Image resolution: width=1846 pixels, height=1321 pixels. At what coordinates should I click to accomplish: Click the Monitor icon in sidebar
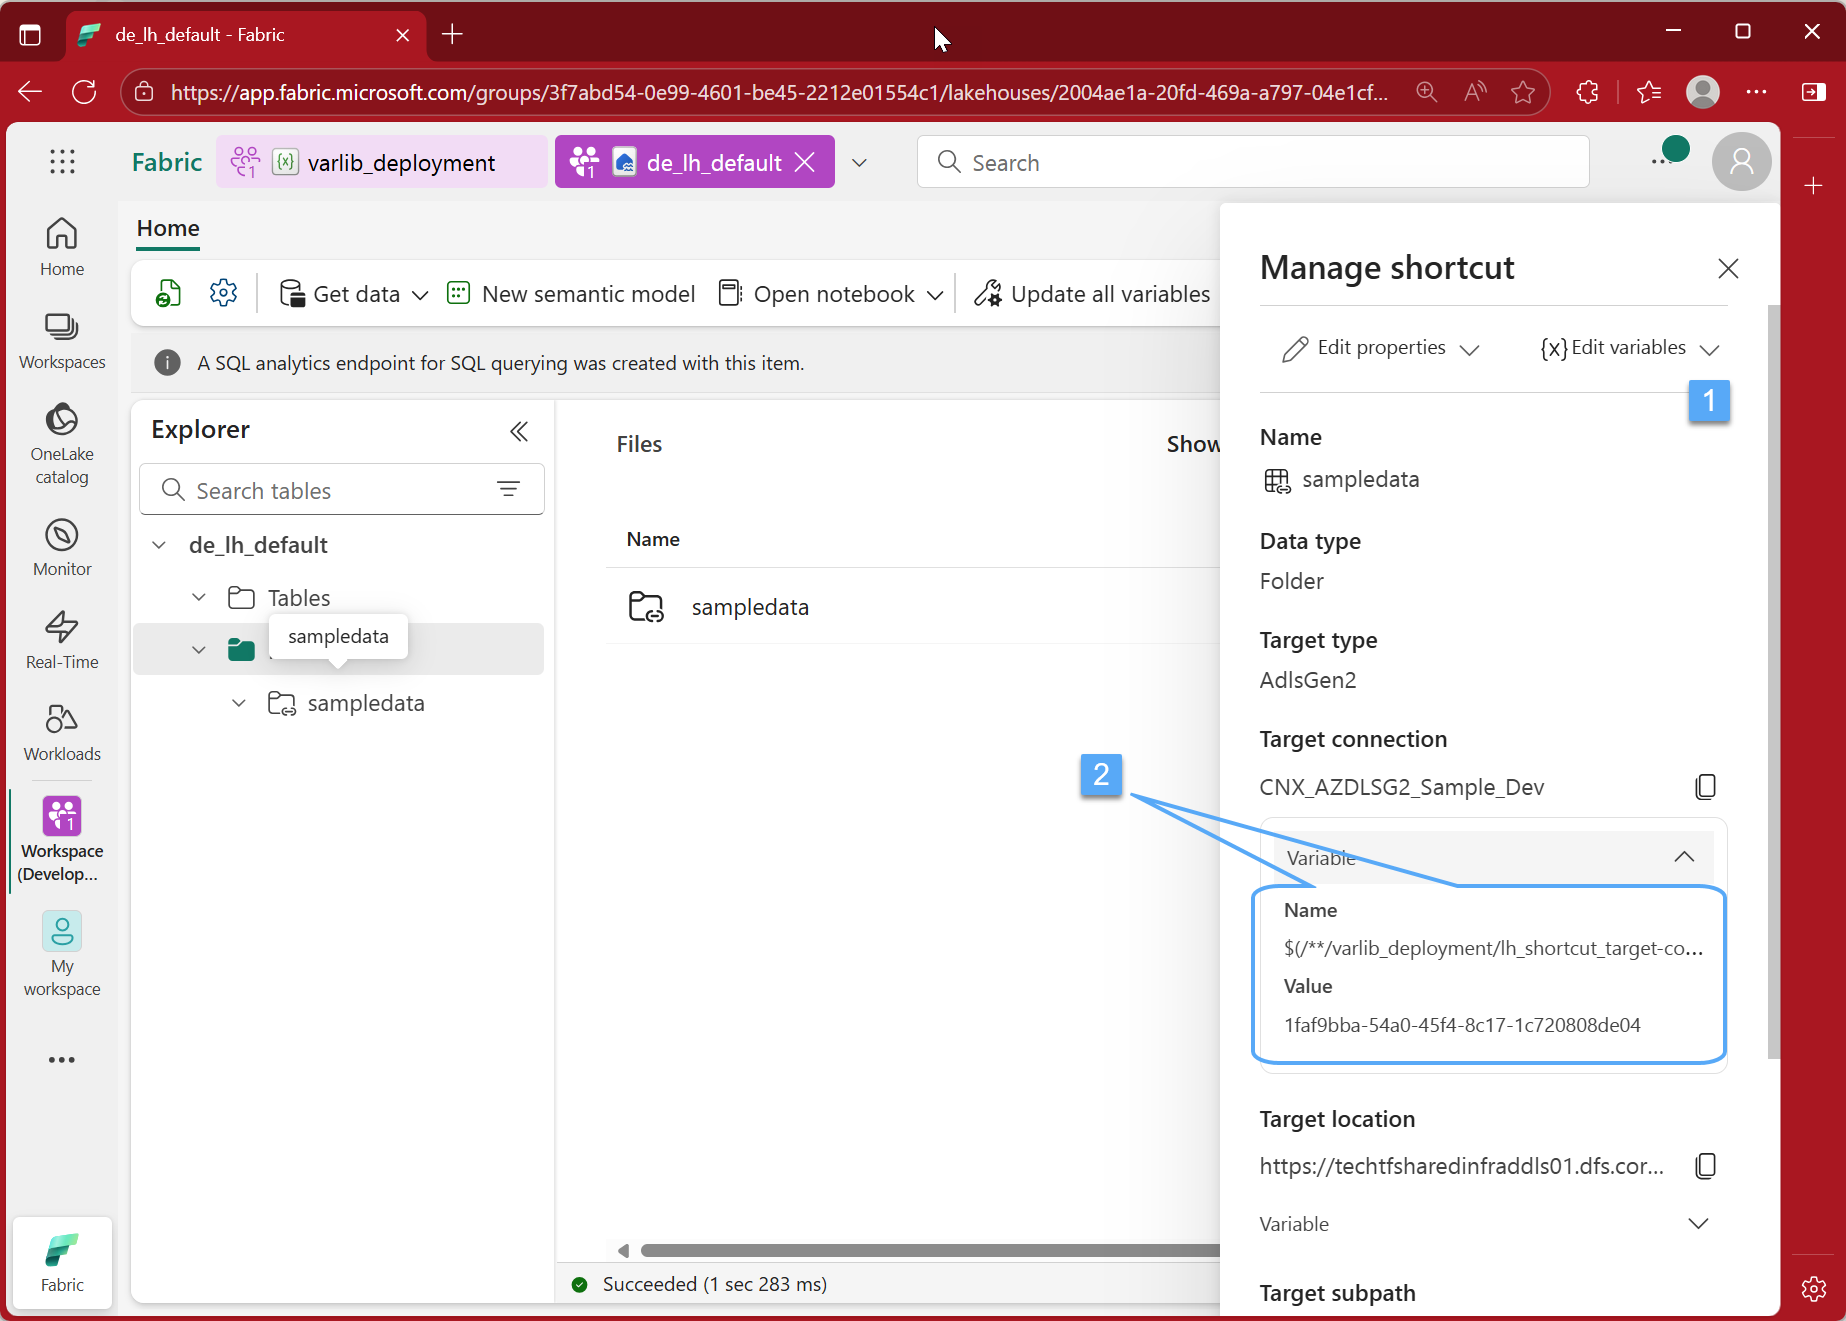click(x=62, y=547)
